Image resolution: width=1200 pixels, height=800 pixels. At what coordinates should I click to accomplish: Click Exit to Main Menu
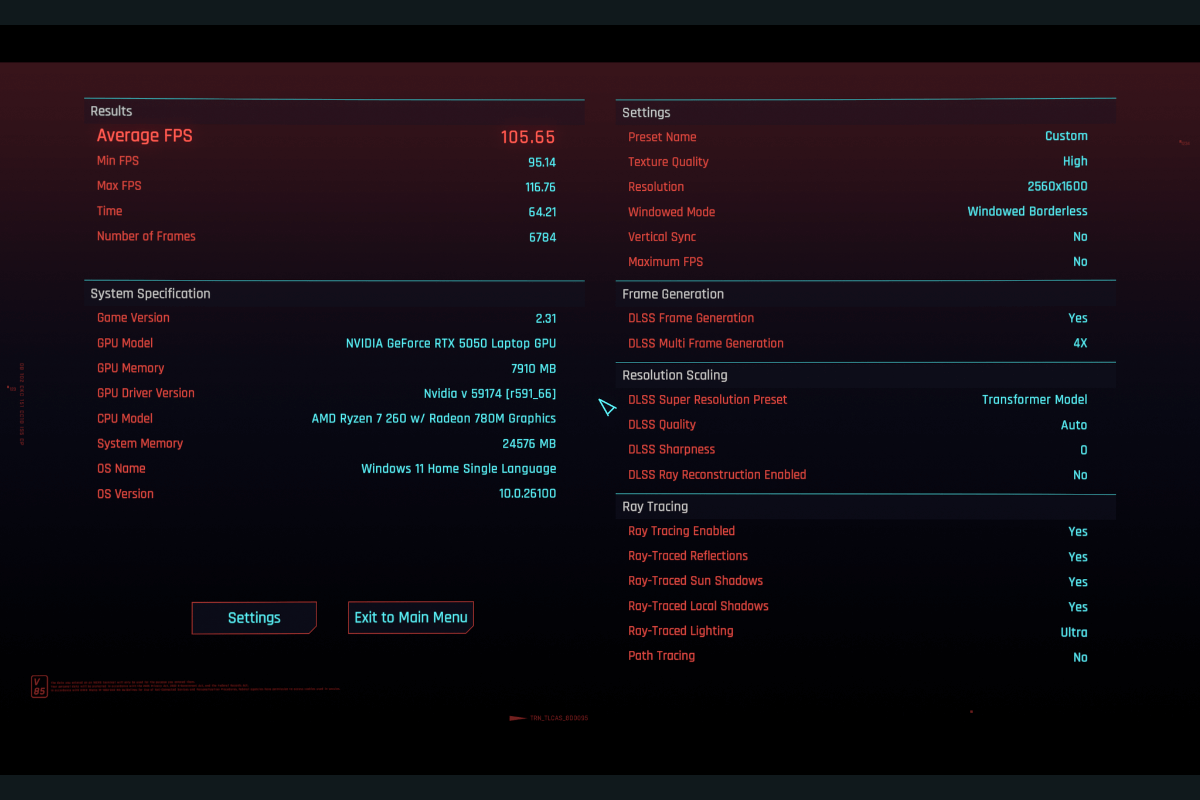pos(410,617)
